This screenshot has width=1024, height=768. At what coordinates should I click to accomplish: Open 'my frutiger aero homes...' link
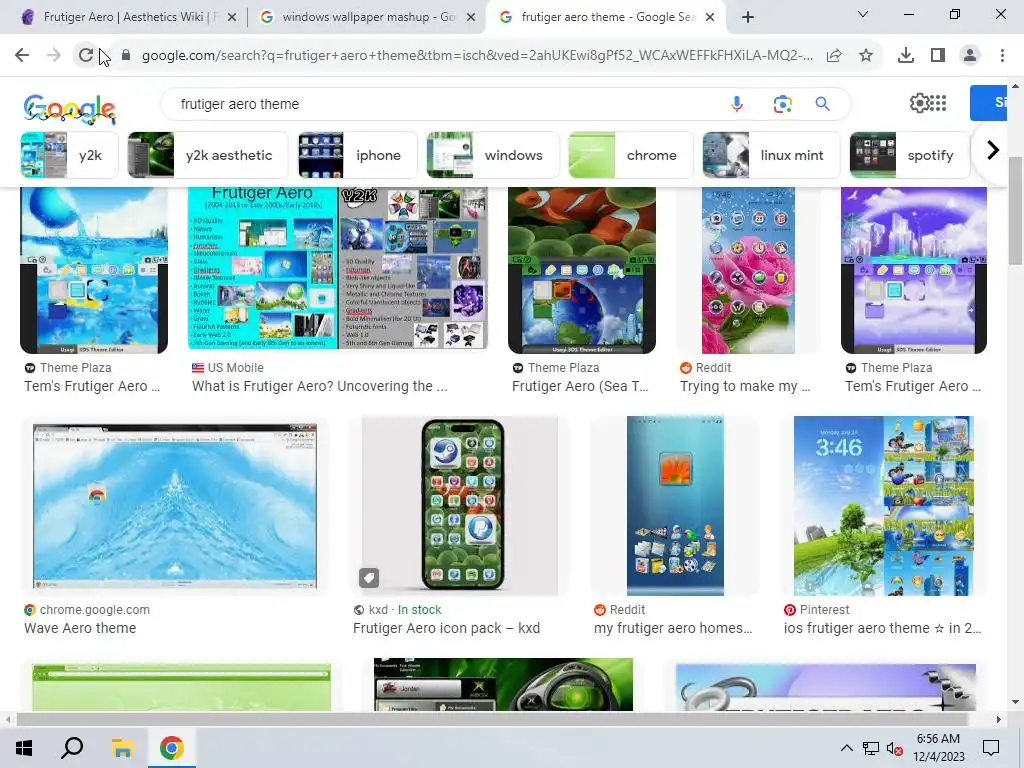click(673, 628)
